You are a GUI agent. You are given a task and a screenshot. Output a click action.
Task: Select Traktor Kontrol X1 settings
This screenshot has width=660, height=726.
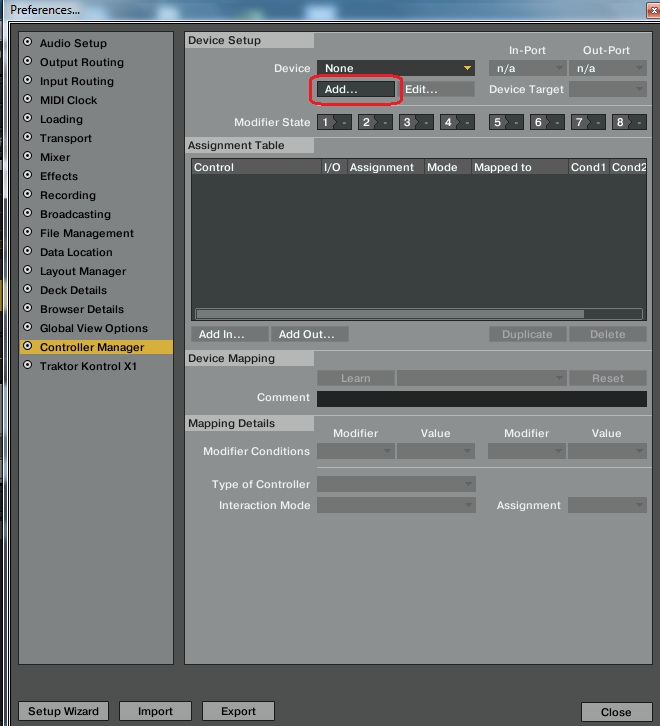click(x=88, y=366)
